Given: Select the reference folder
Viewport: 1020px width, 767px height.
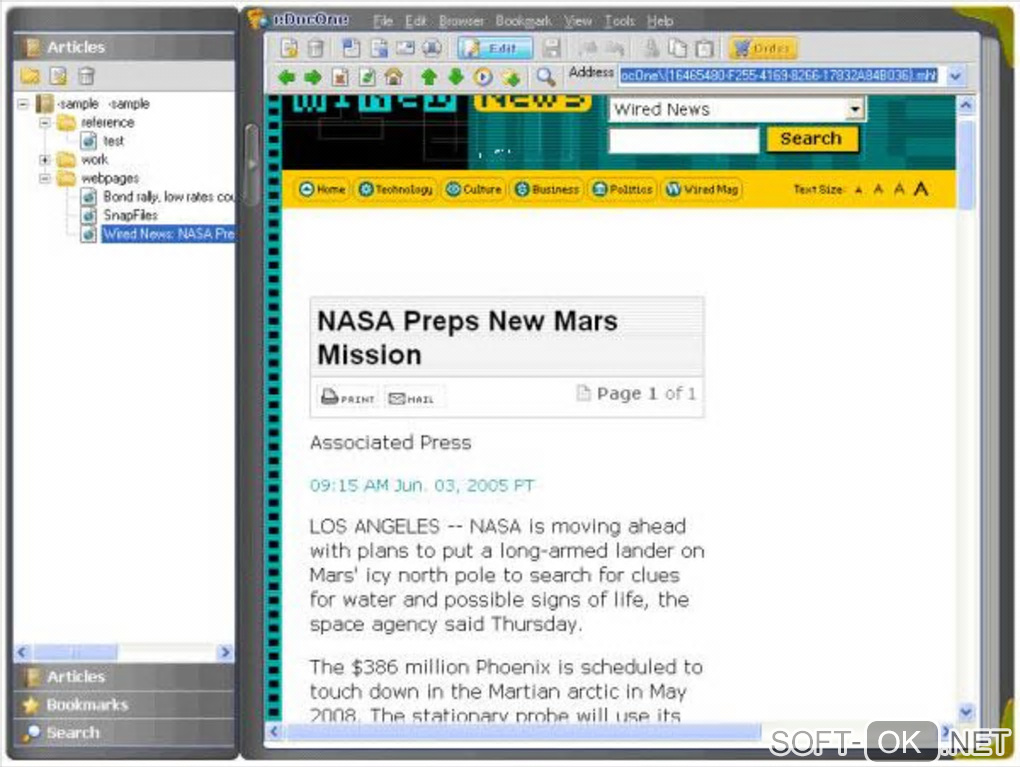Looking at the screenshot, I should [x=107, y=122].
